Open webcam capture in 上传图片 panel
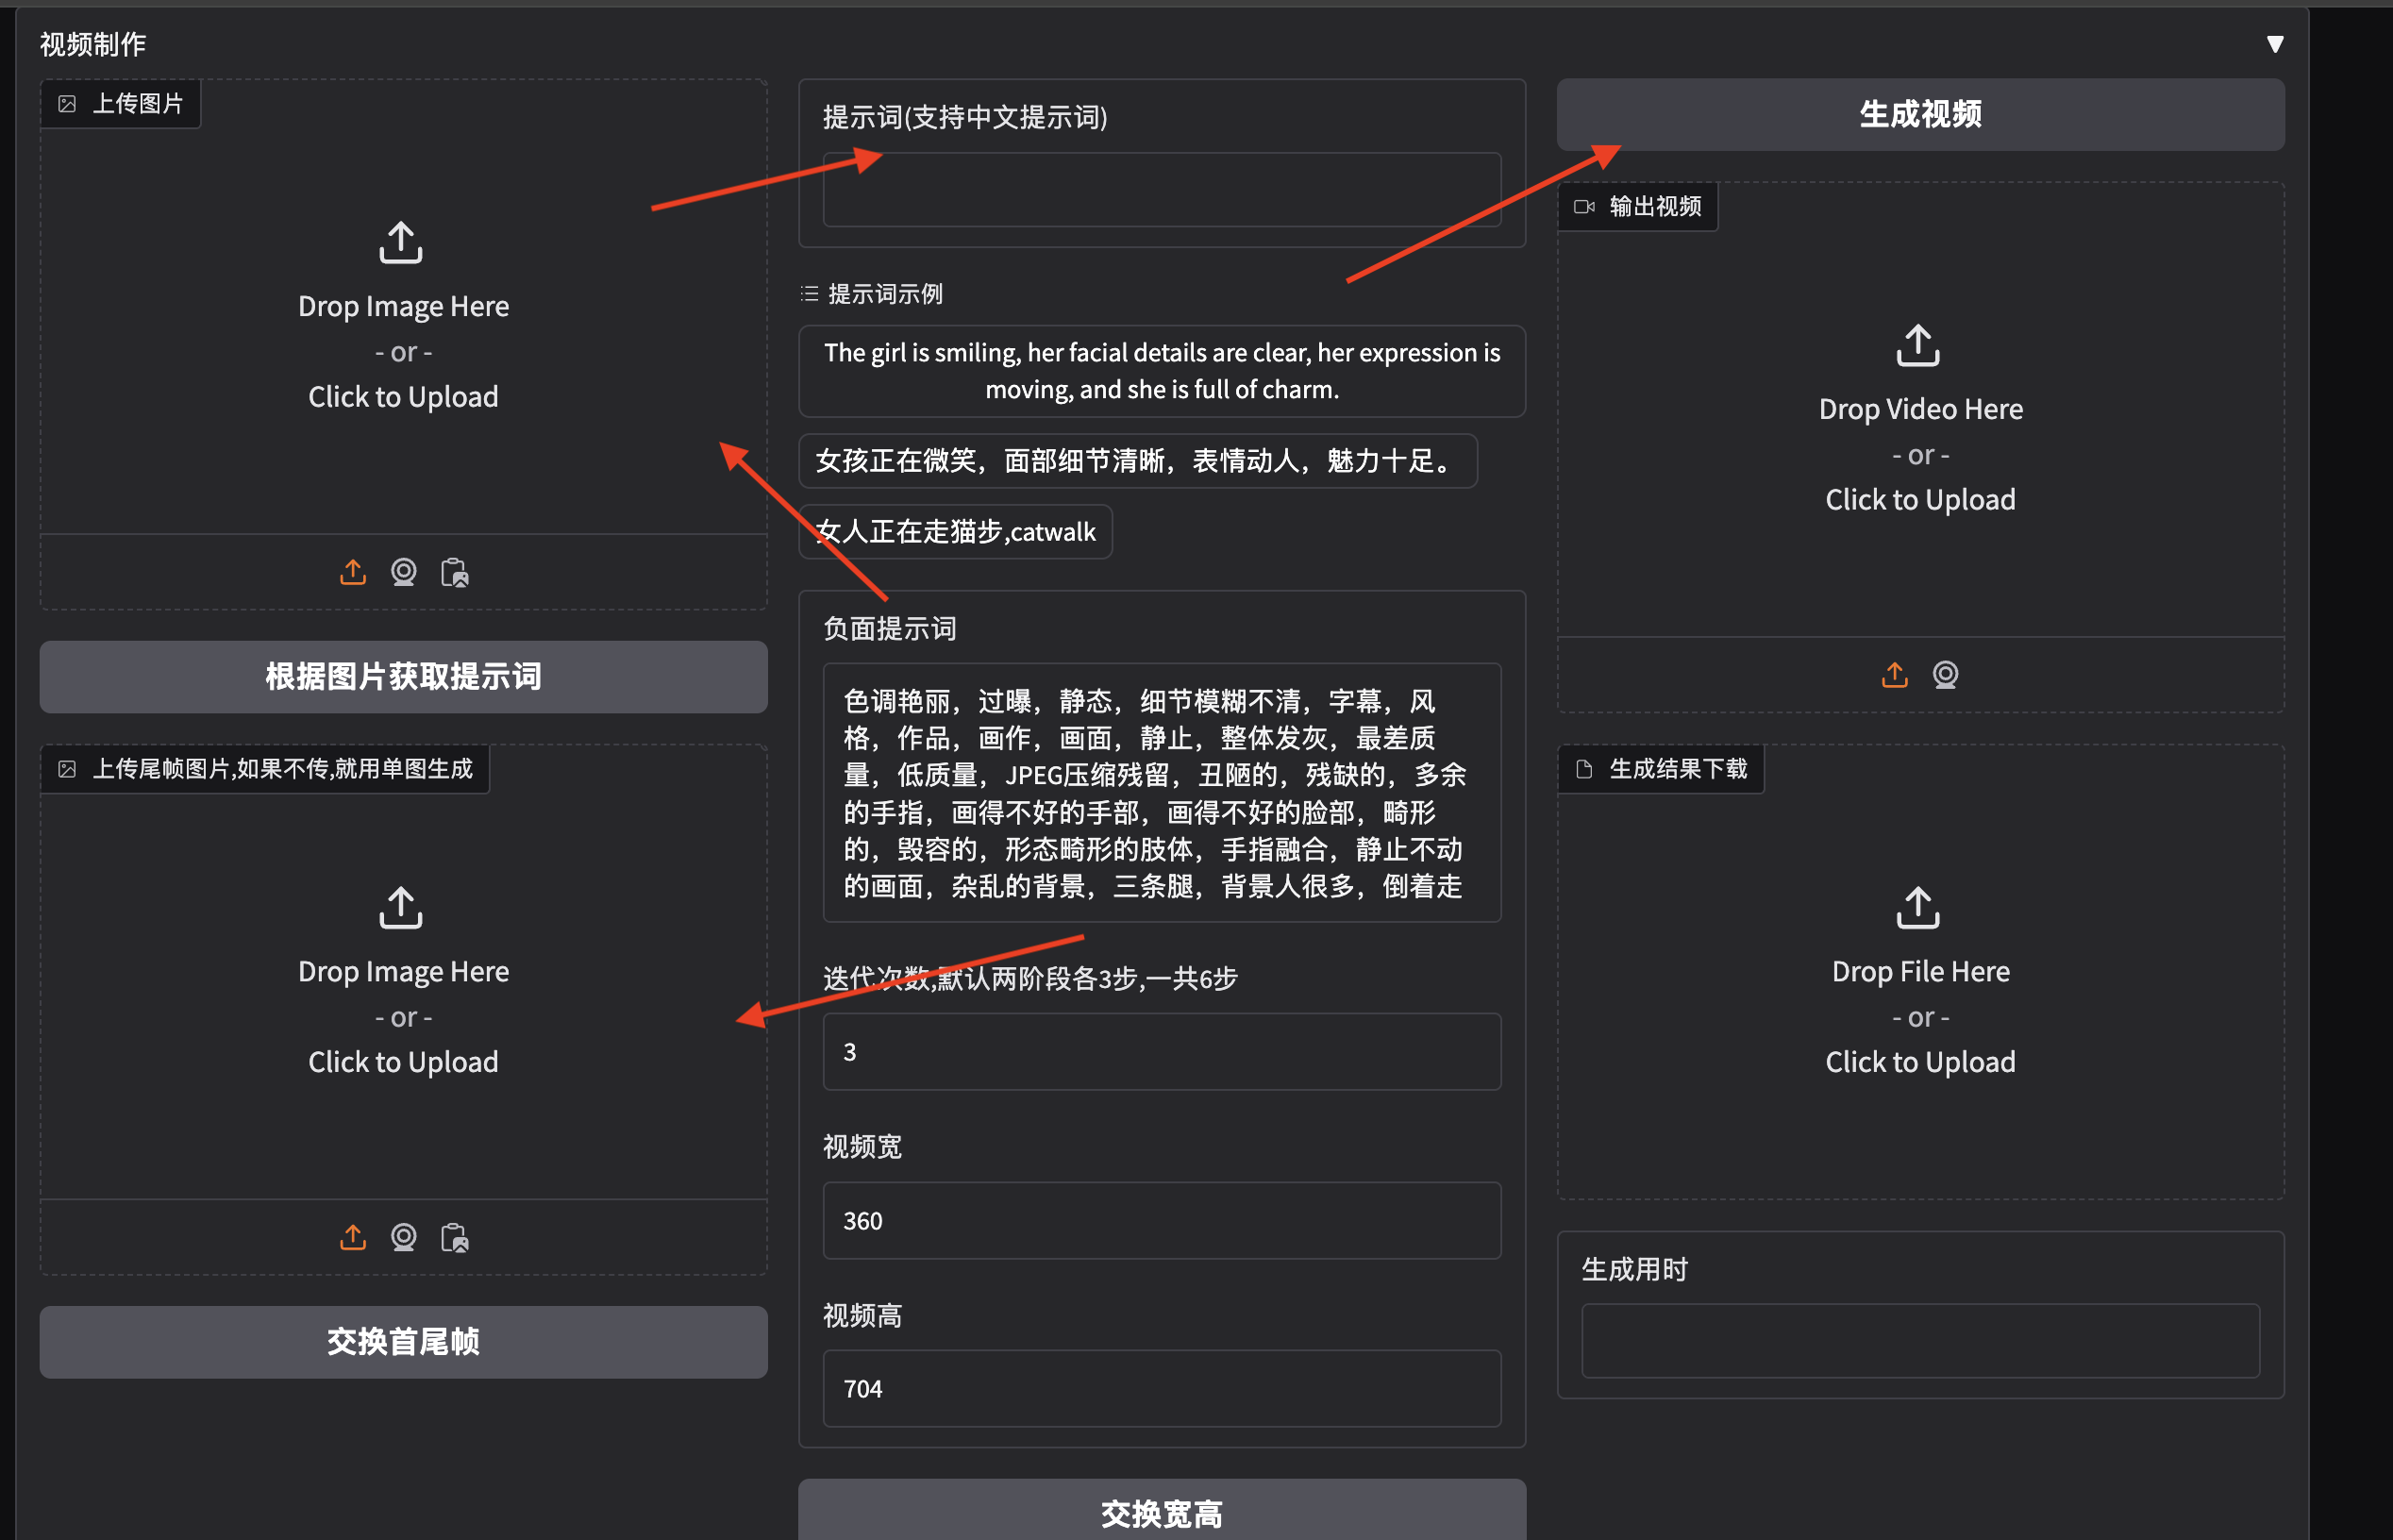 point(403,572)
